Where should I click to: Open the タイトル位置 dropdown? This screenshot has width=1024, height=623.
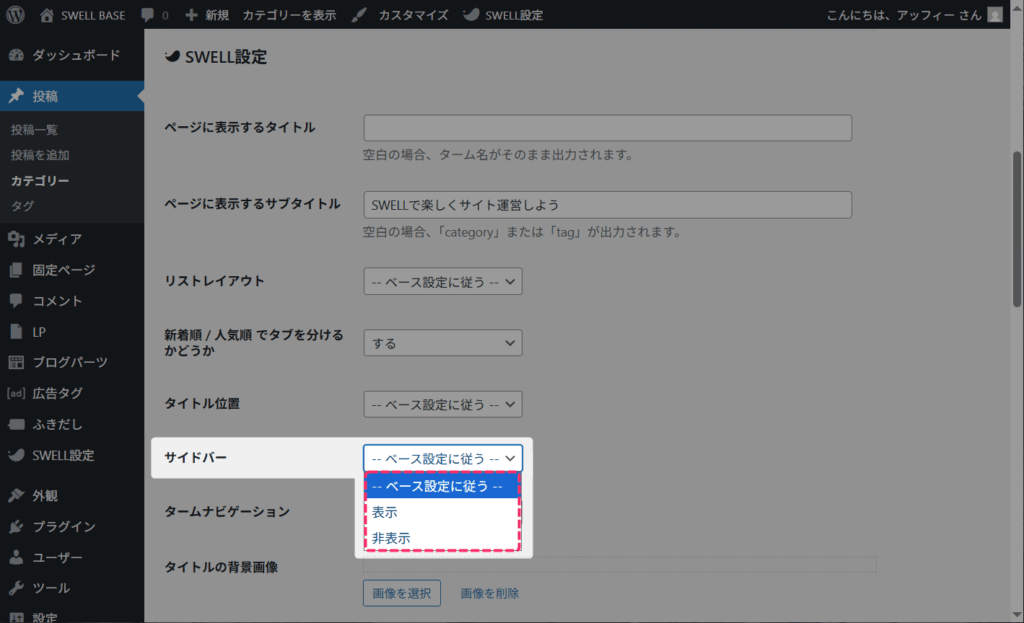click(x=443, y=404)
